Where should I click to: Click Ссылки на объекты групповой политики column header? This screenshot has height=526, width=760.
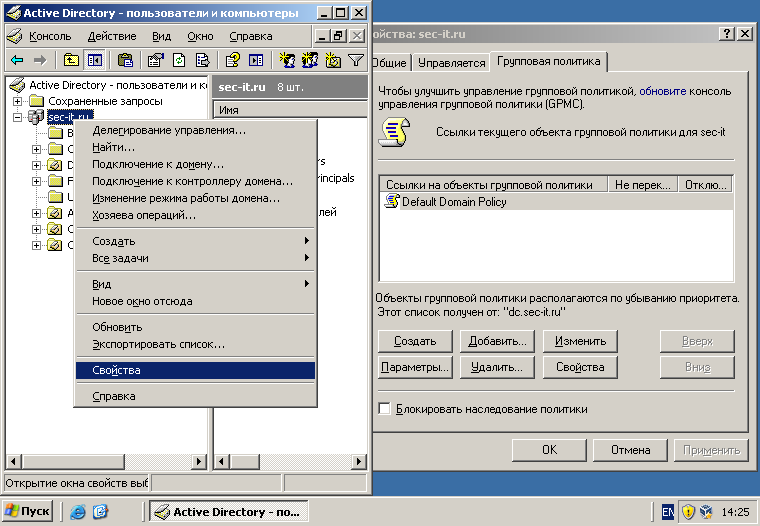pyautogui.click(x=493, y=185)
